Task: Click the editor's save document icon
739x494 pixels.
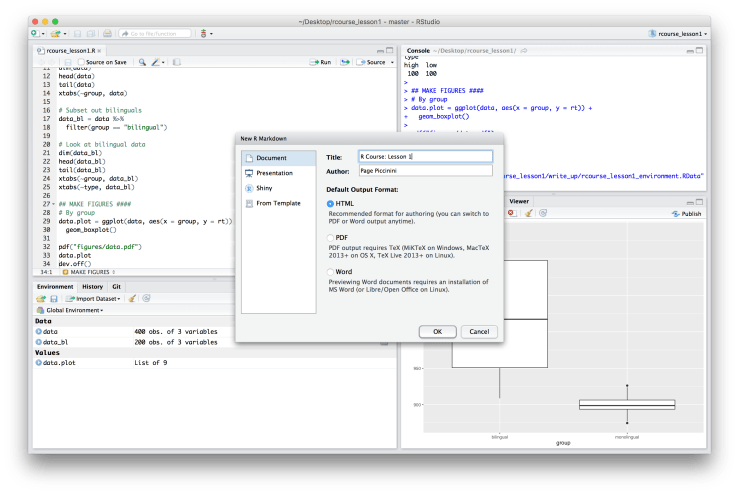Action: point(68,62)
